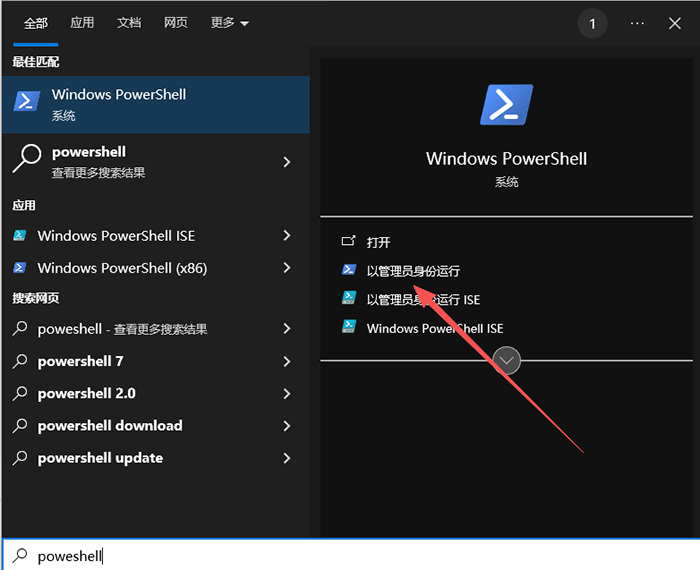Click search icon next to 'powershell 7'
Viewport: 700px width, 570px height.
[20, 361]
